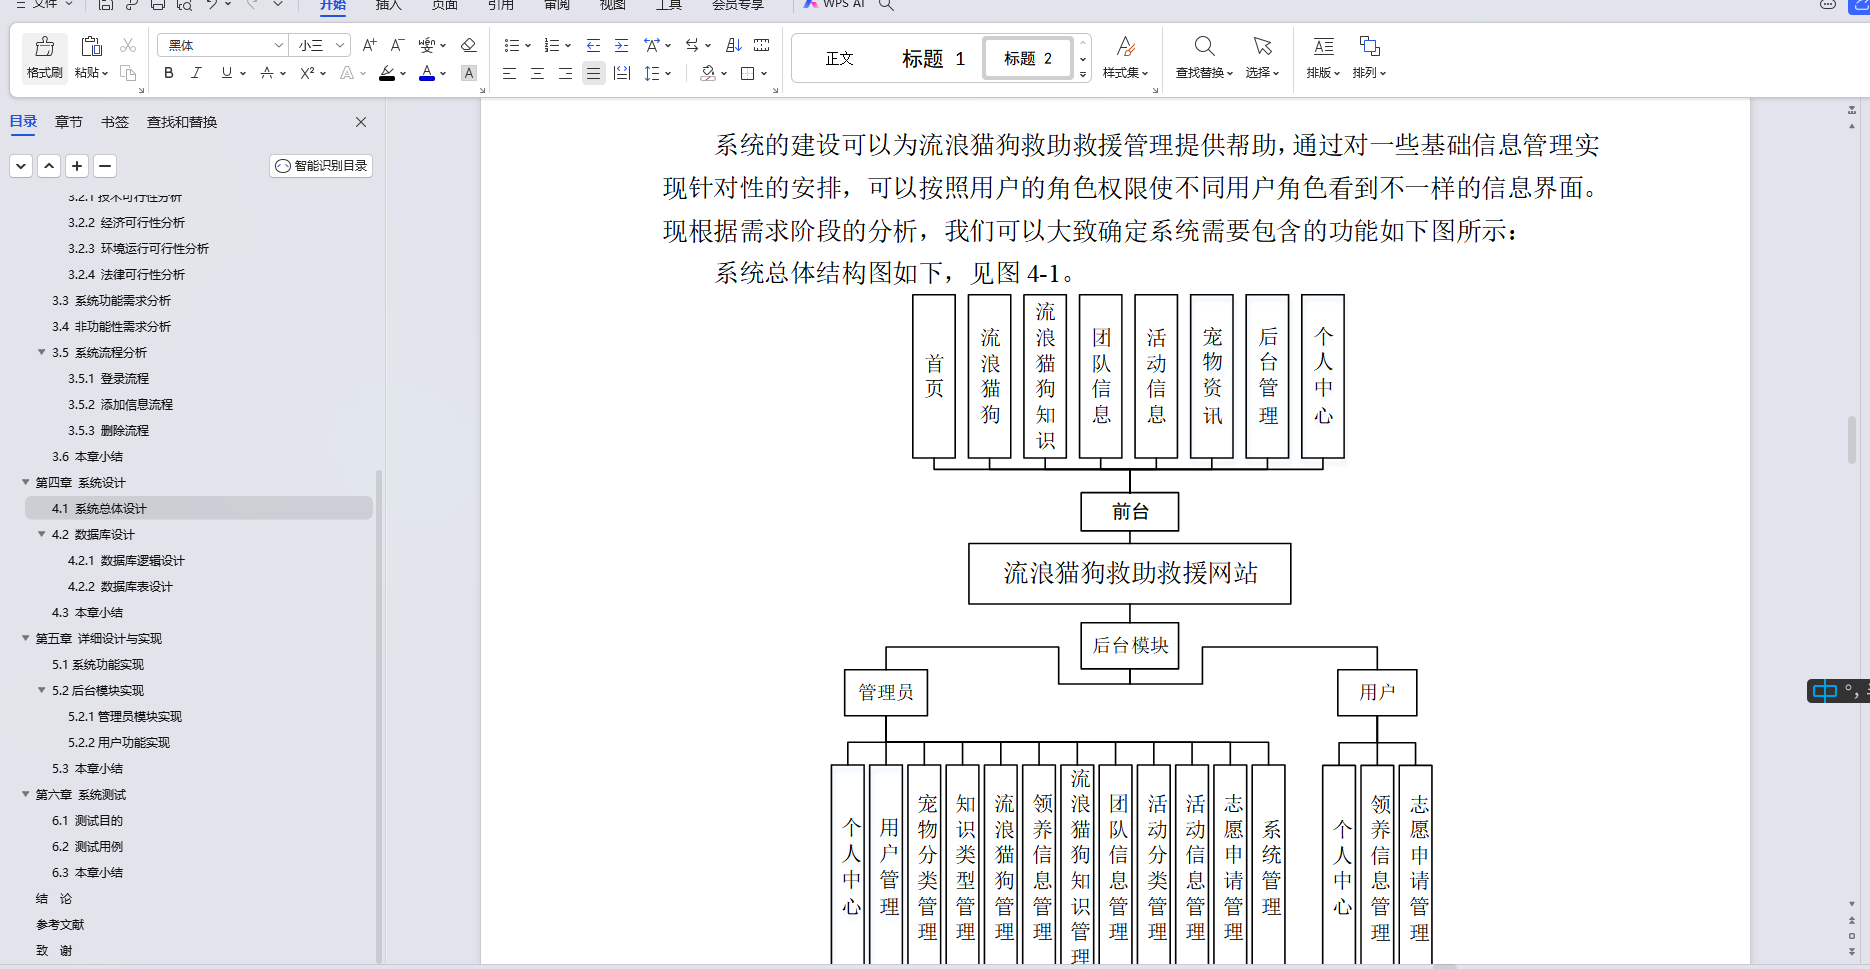The height and width of the screenshot is (969, 1870).
Task: Click the scissors cut icon
Action: click(x=127, y=45)
